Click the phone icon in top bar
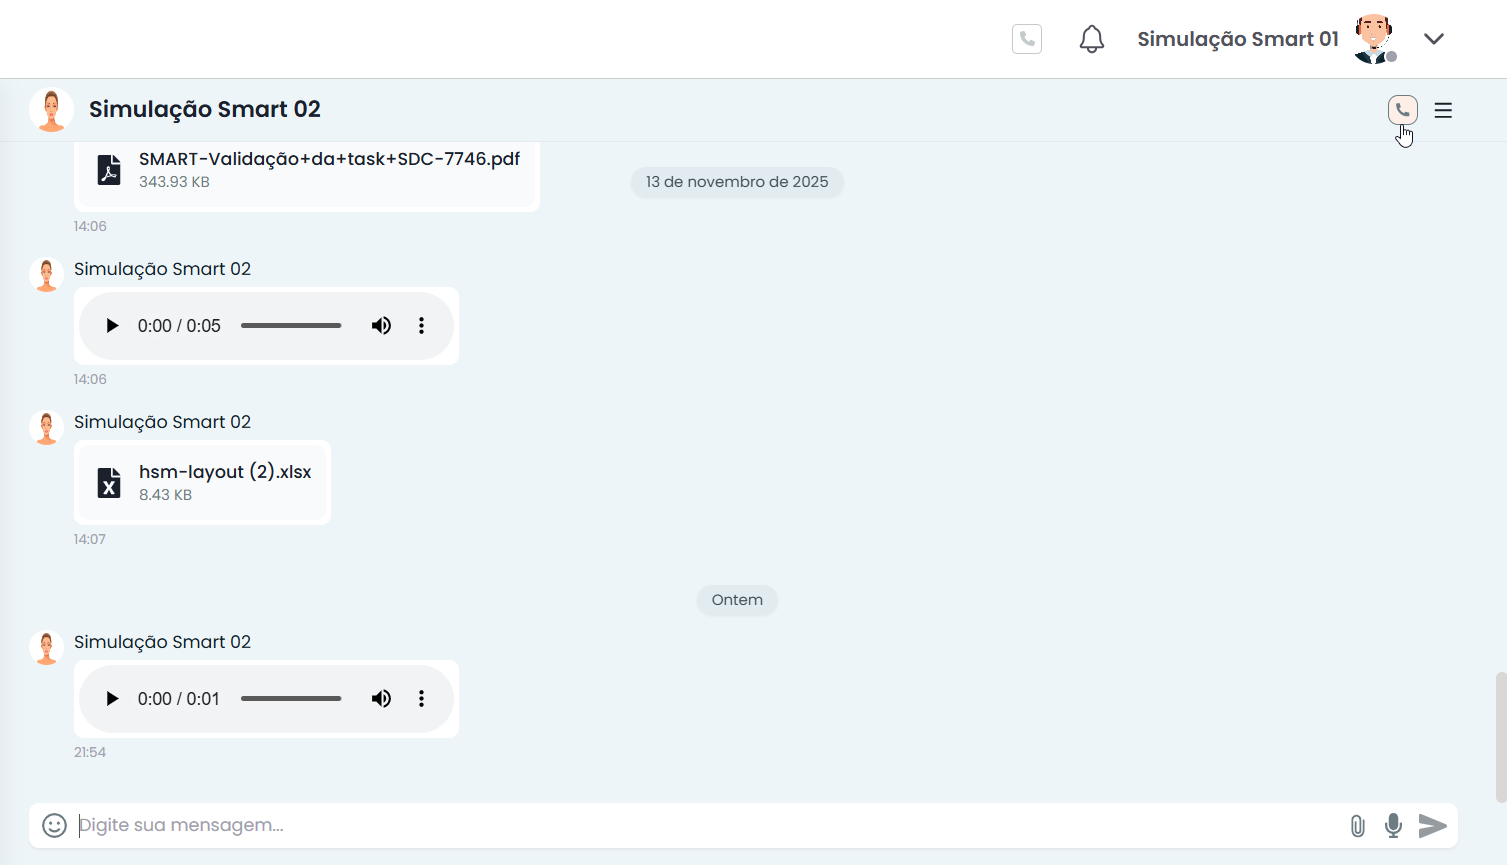The image size is (1507, 865). [x=1027, y=39]
